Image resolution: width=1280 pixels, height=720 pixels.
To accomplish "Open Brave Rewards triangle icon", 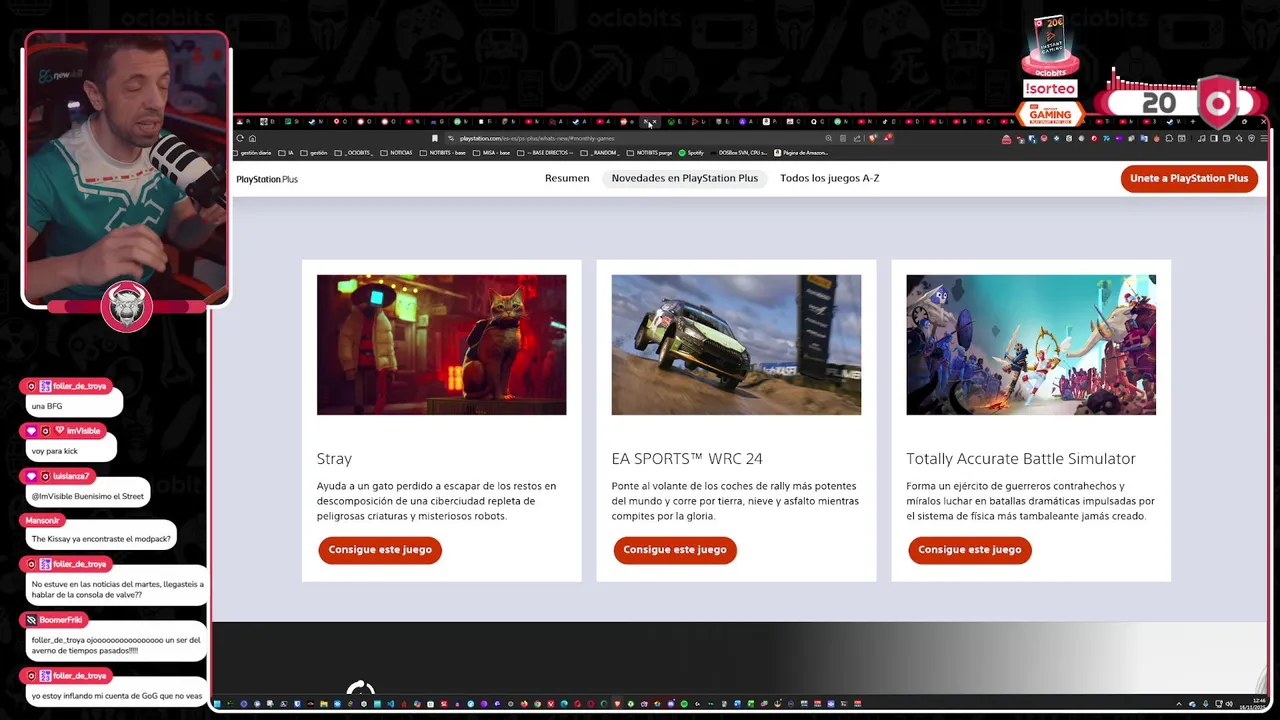I will click(889, 138).
